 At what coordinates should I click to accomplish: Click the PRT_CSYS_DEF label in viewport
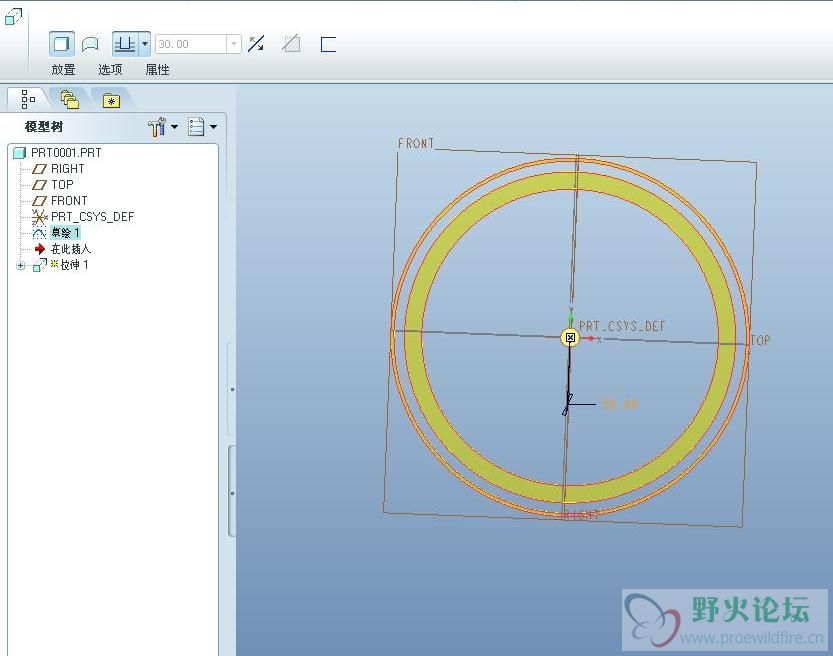[x=622, y=326]
